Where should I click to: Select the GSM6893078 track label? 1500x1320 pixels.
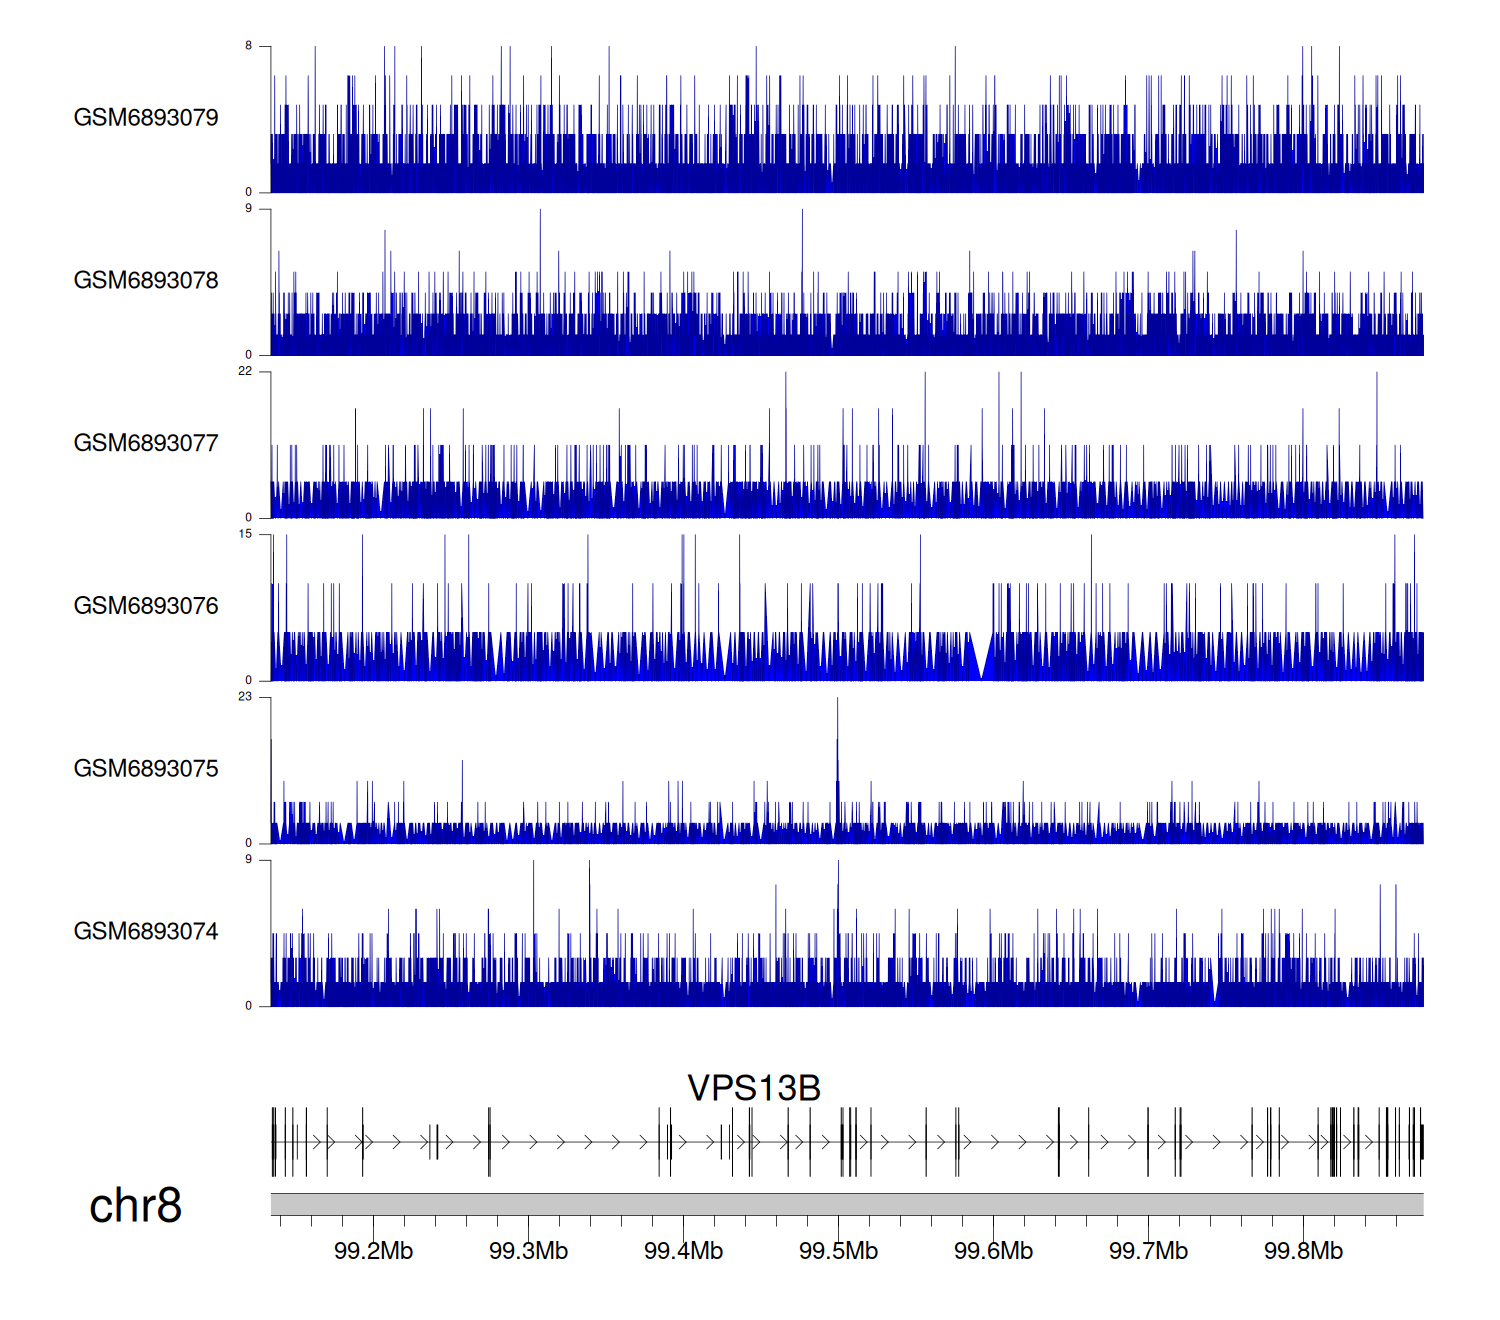[146, 281]
